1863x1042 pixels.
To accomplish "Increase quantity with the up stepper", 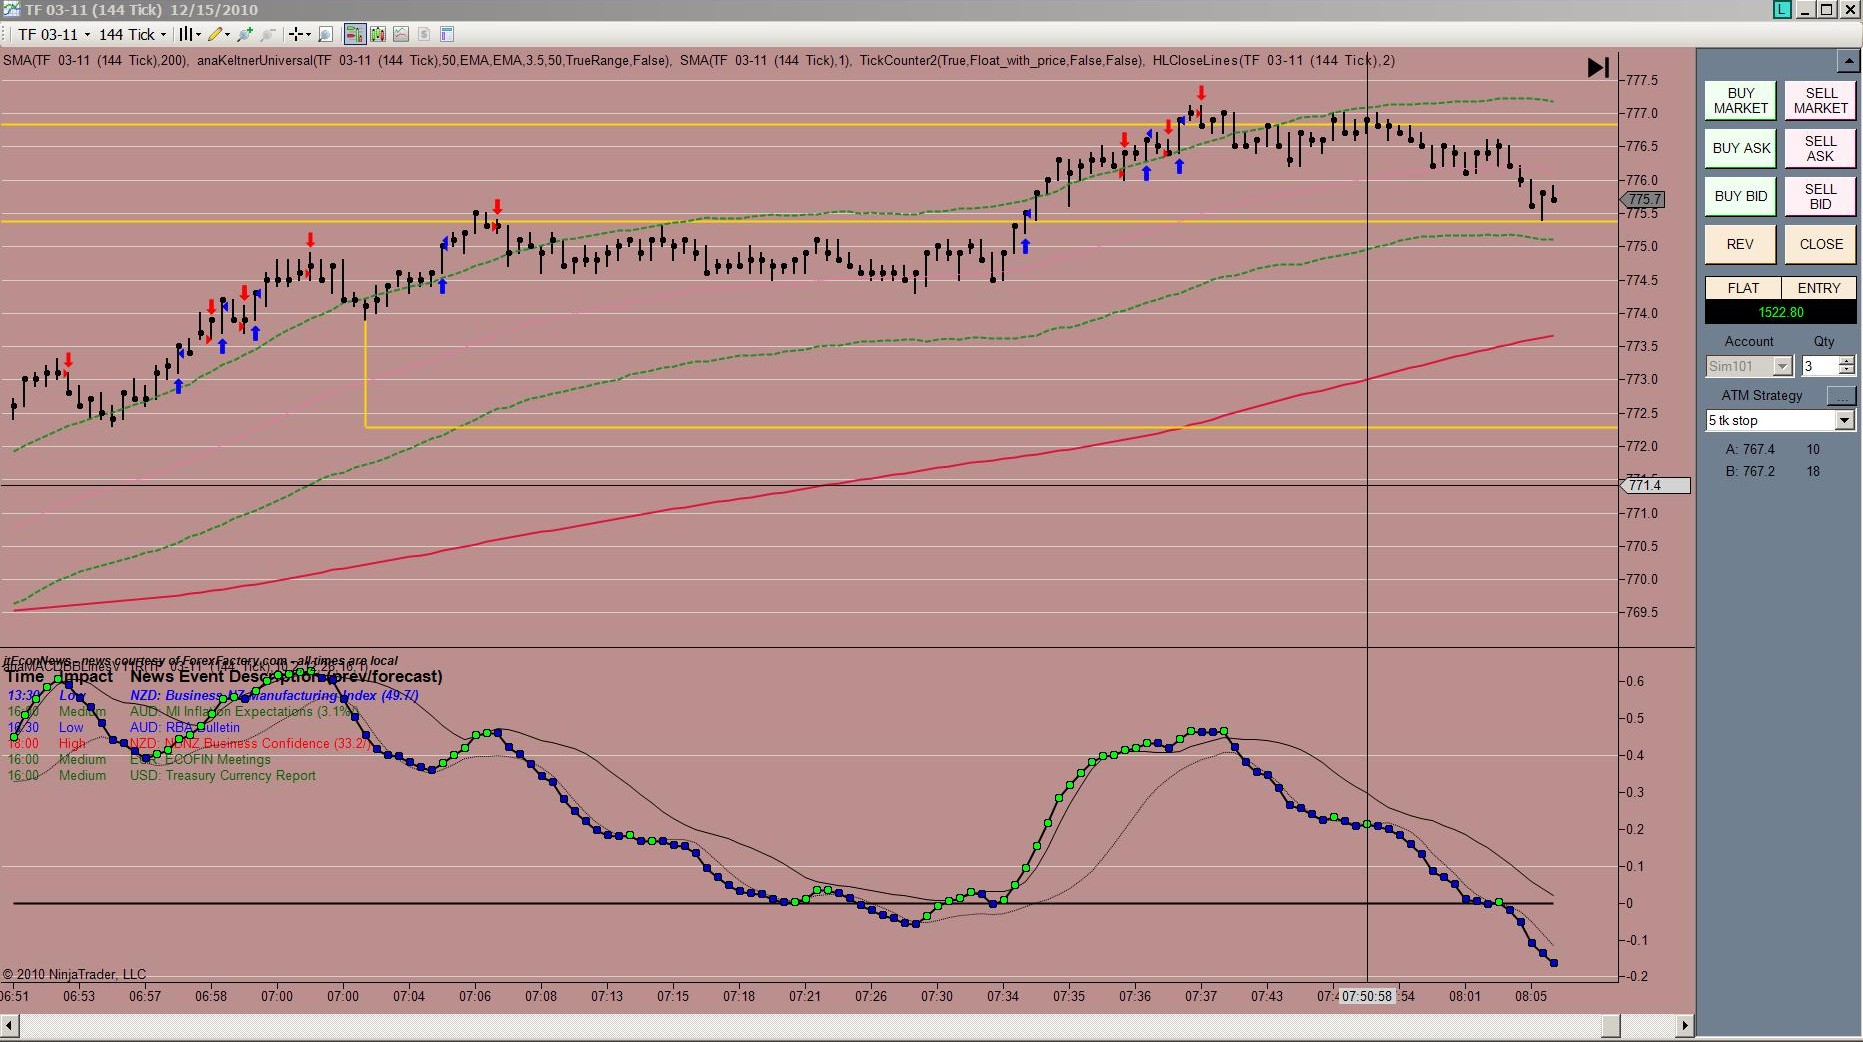I will pyautogui.click(x=1847, y=361).
